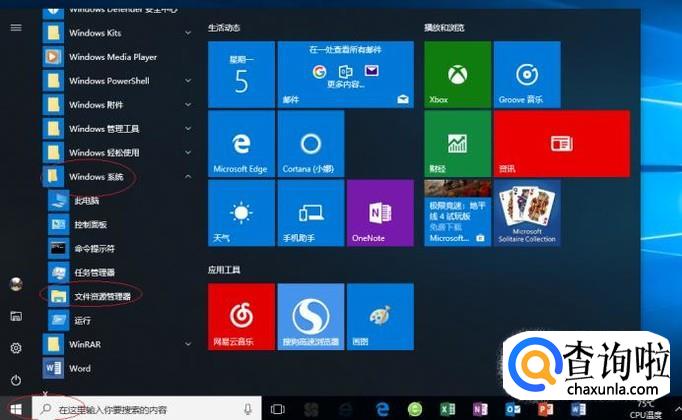This screenshot has width=682, height=420.
Task: Open OneNote from the taskbar
Action: pos(480,409)
